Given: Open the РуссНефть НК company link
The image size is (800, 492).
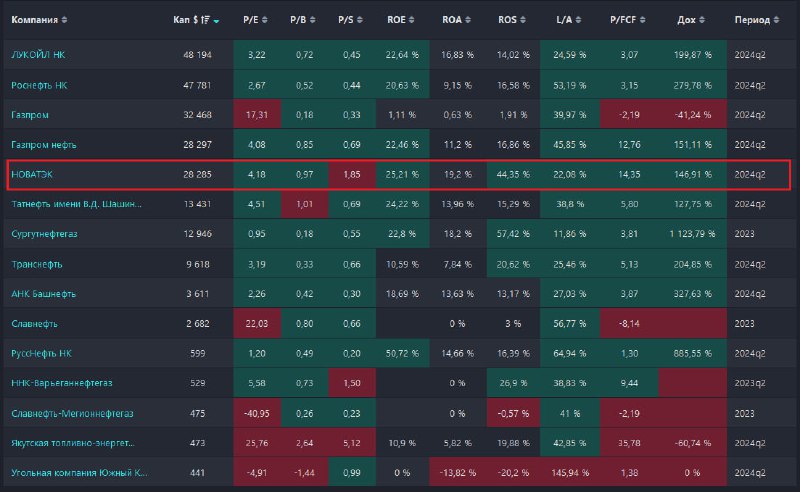Looking at the screenshot, I should [41, 353].
